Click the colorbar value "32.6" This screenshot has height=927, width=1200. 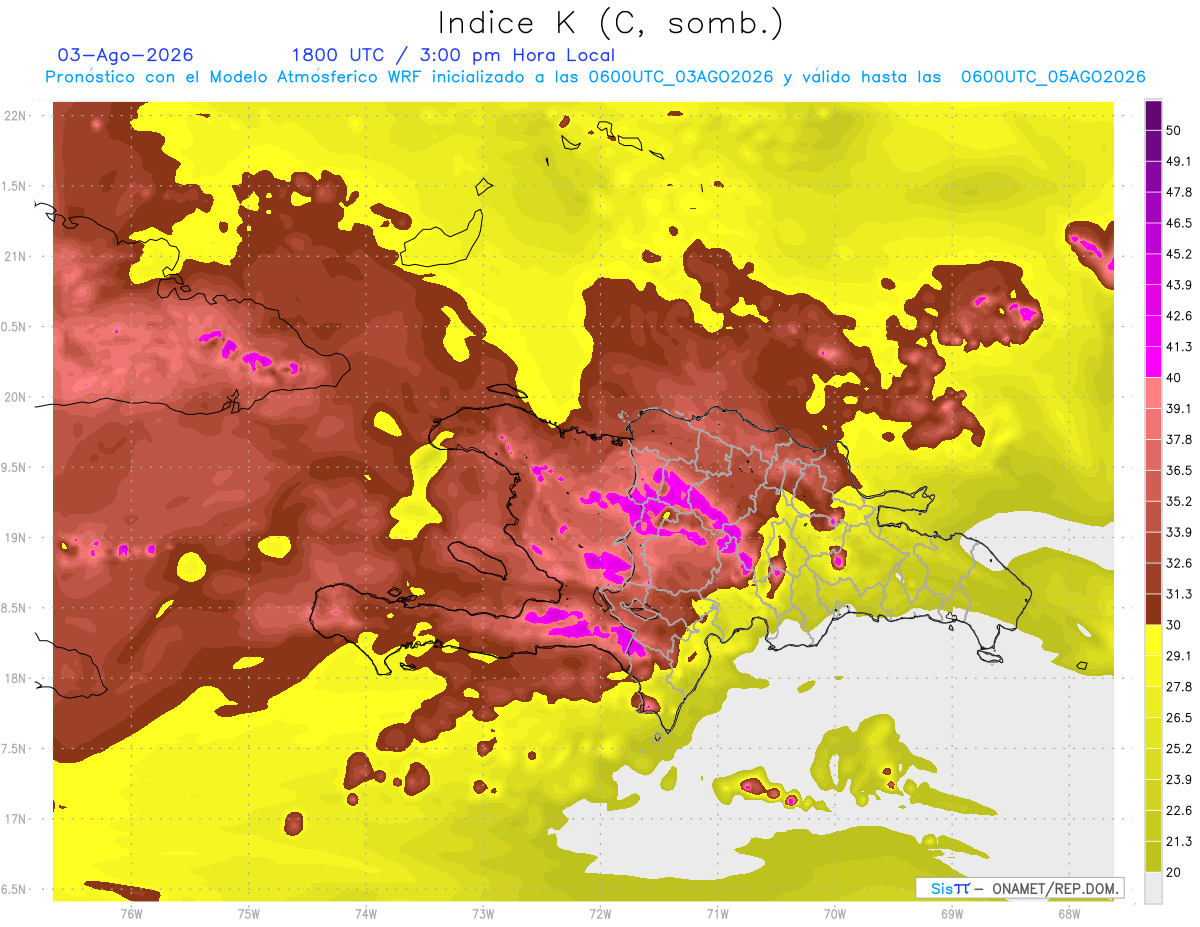[x=1180, y=563]
